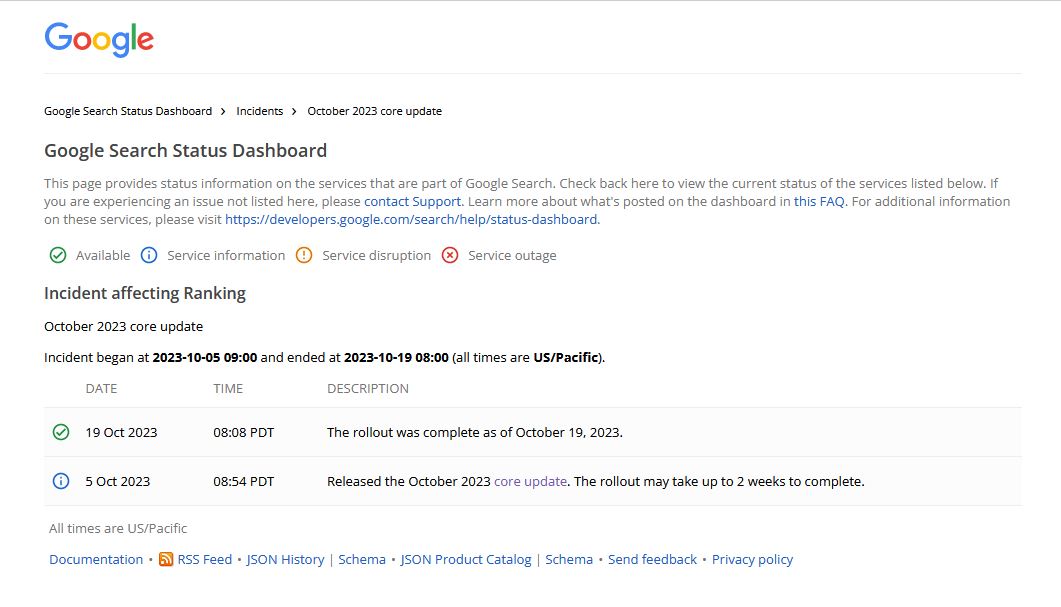This screenshot has width=1061, height=607.
Task: Click the blue Service information legend icon
Action: 149,255
